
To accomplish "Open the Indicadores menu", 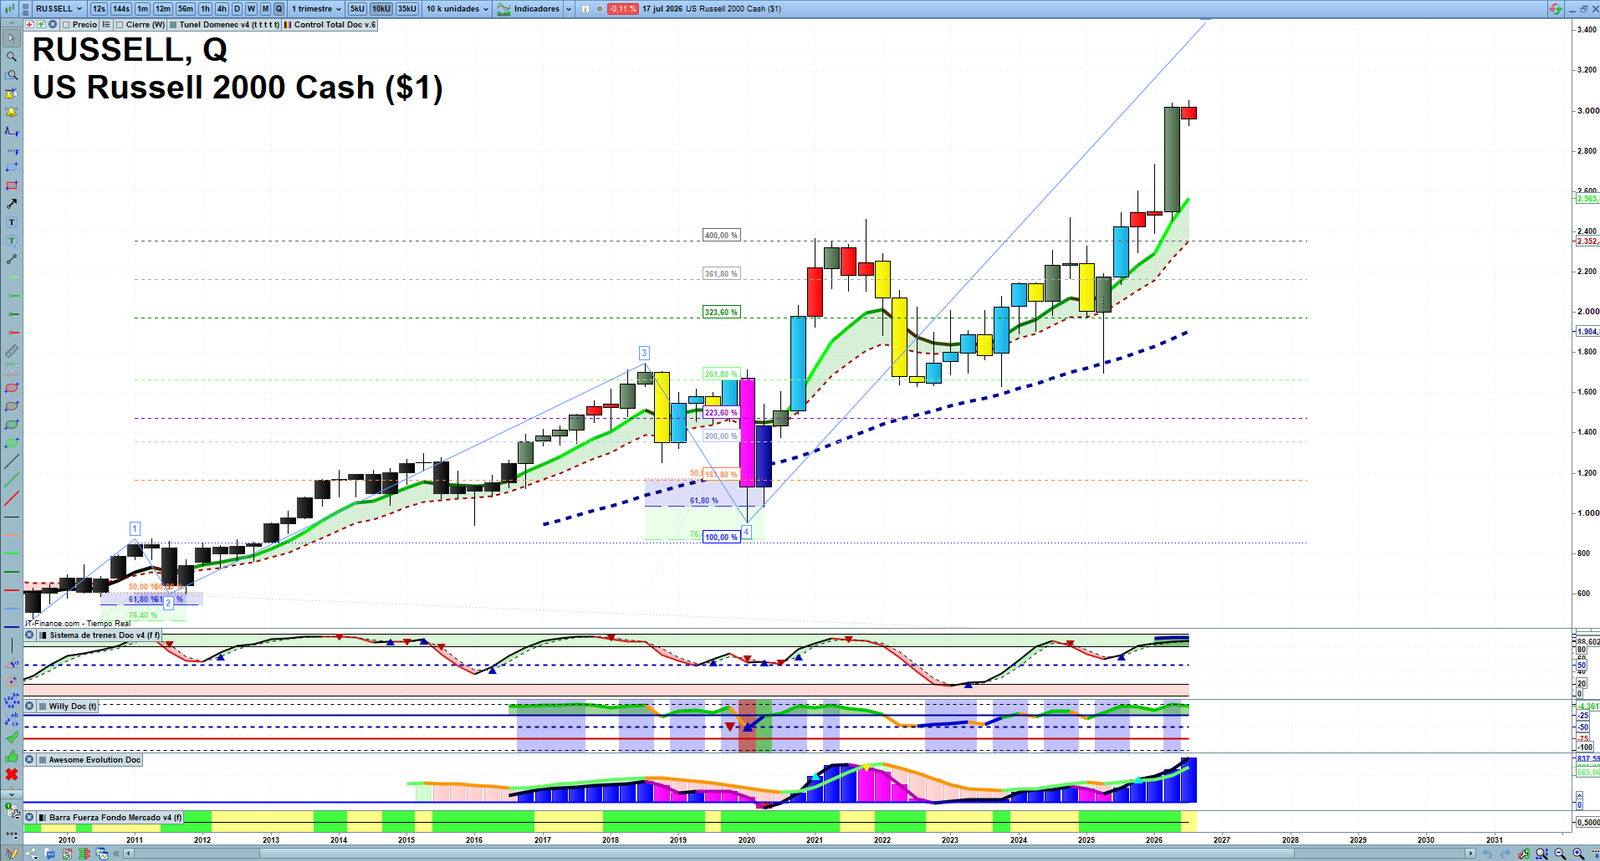I will [528, 9].
